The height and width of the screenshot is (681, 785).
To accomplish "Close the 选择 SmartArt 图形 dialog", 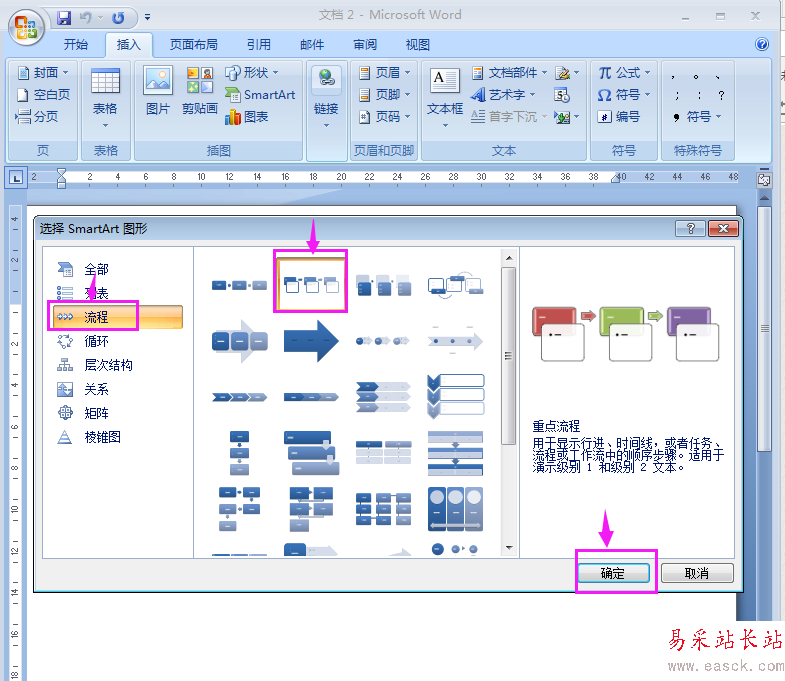I will pyautogui.click(x=723, y=228).
